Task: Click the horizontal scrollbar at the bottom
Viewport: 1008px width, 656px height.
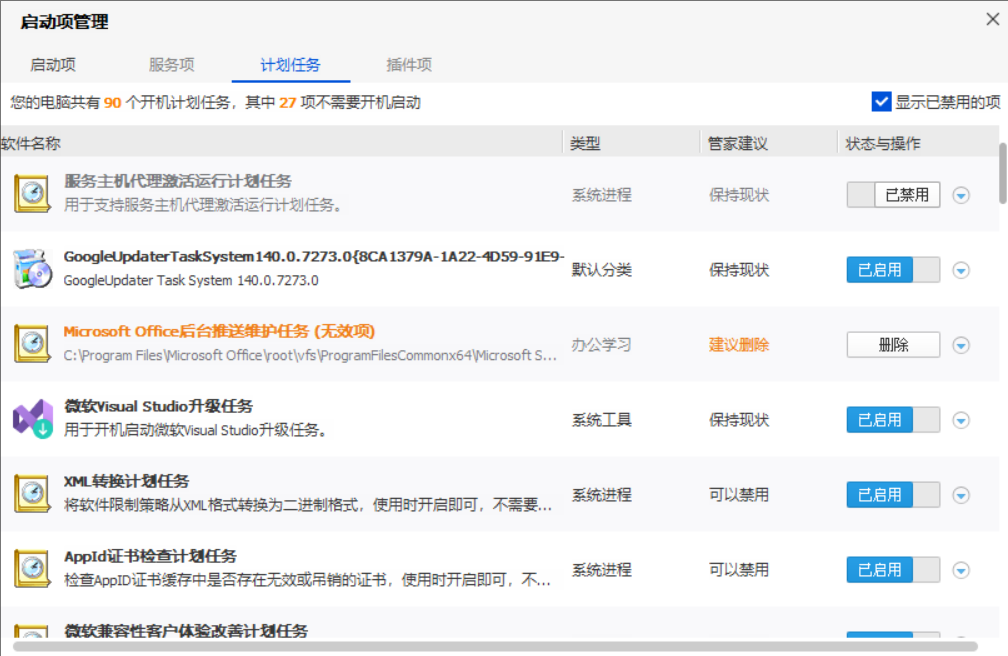Action: coord(495,646)
